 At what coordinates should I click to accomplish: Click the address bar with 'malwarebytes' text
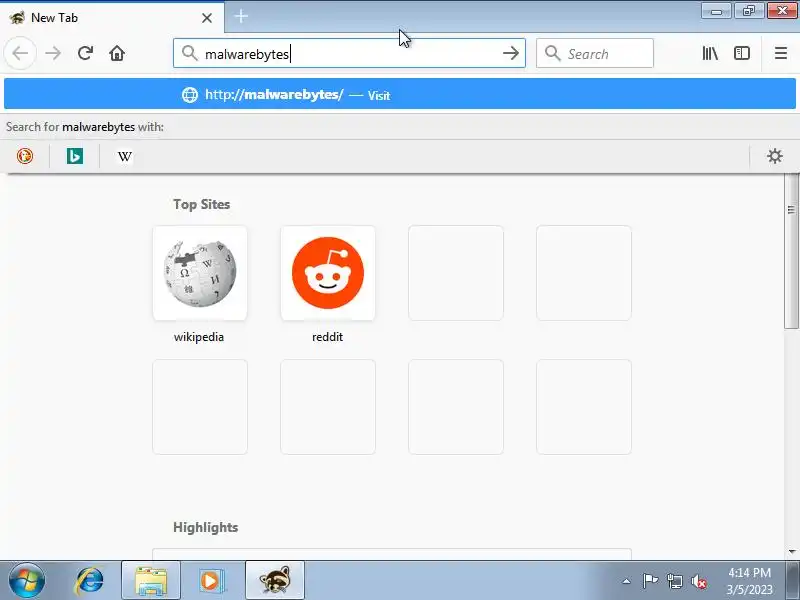pos(349,53)
